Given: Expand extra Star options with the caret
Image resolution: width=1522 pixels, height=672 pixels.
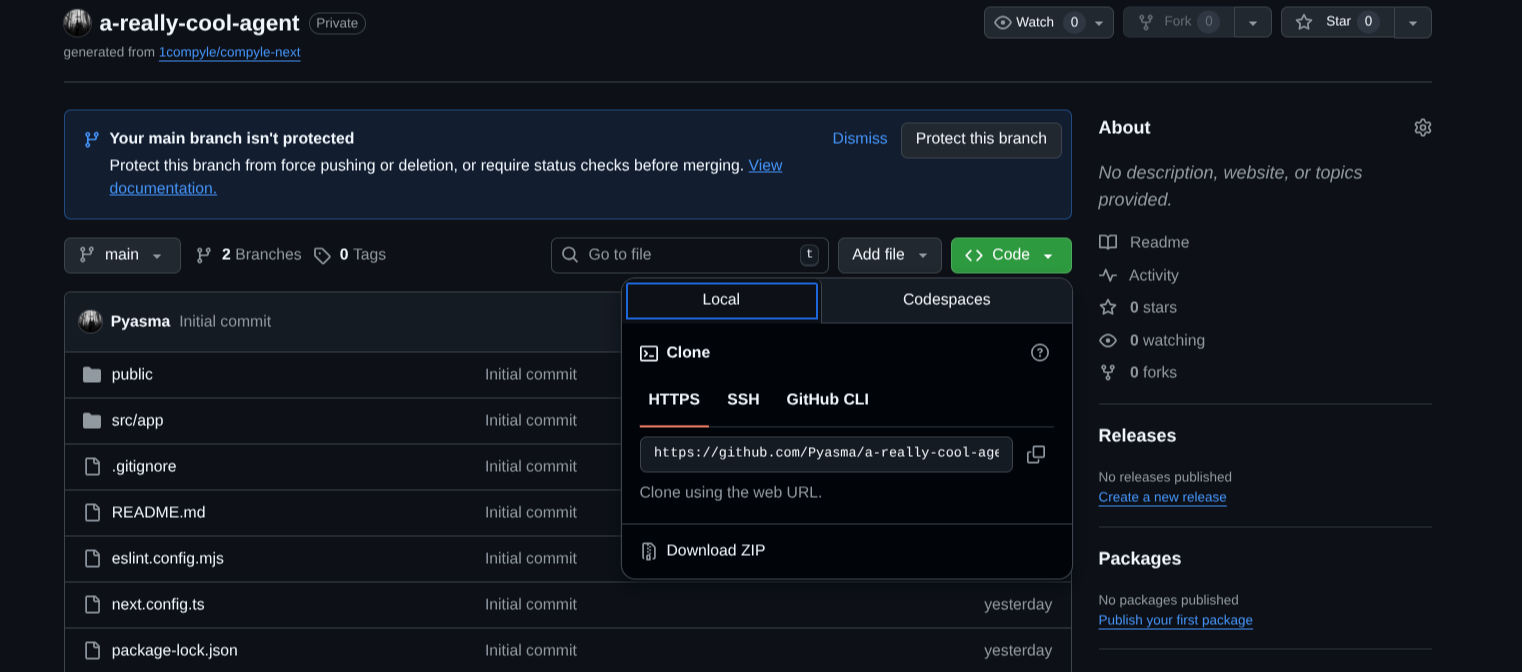Looking at the screenshot, I should [x=1412, y=21].
